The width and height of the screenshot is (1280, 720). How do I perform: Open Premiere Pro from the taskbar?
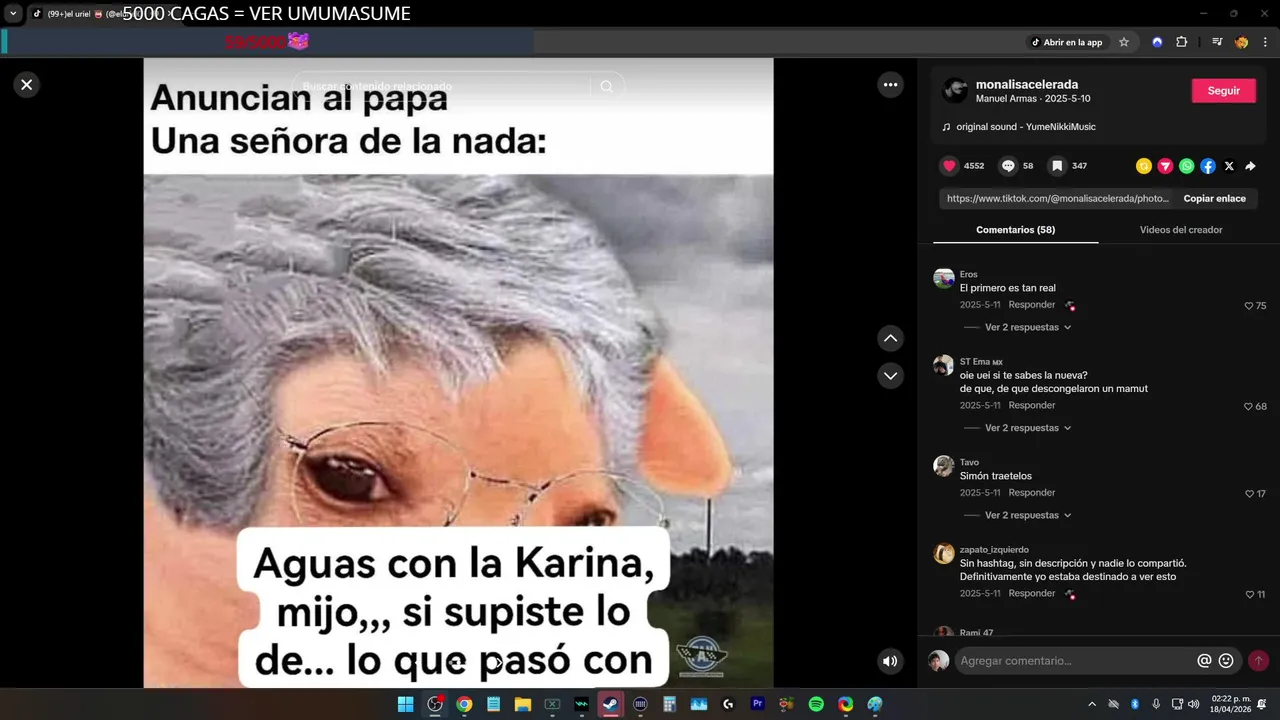pyautogui.click(x=757, y=704)
